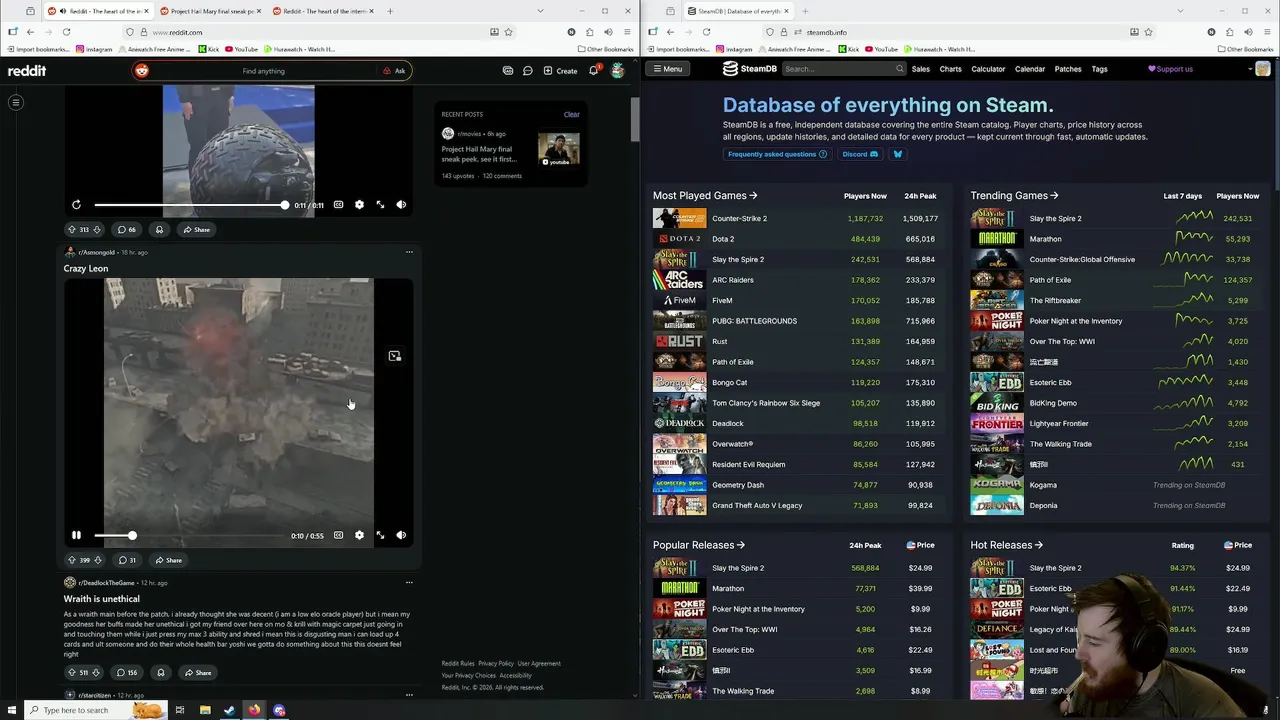
Task: Open a new tab in Reddit window
Action: coord(390,11)
